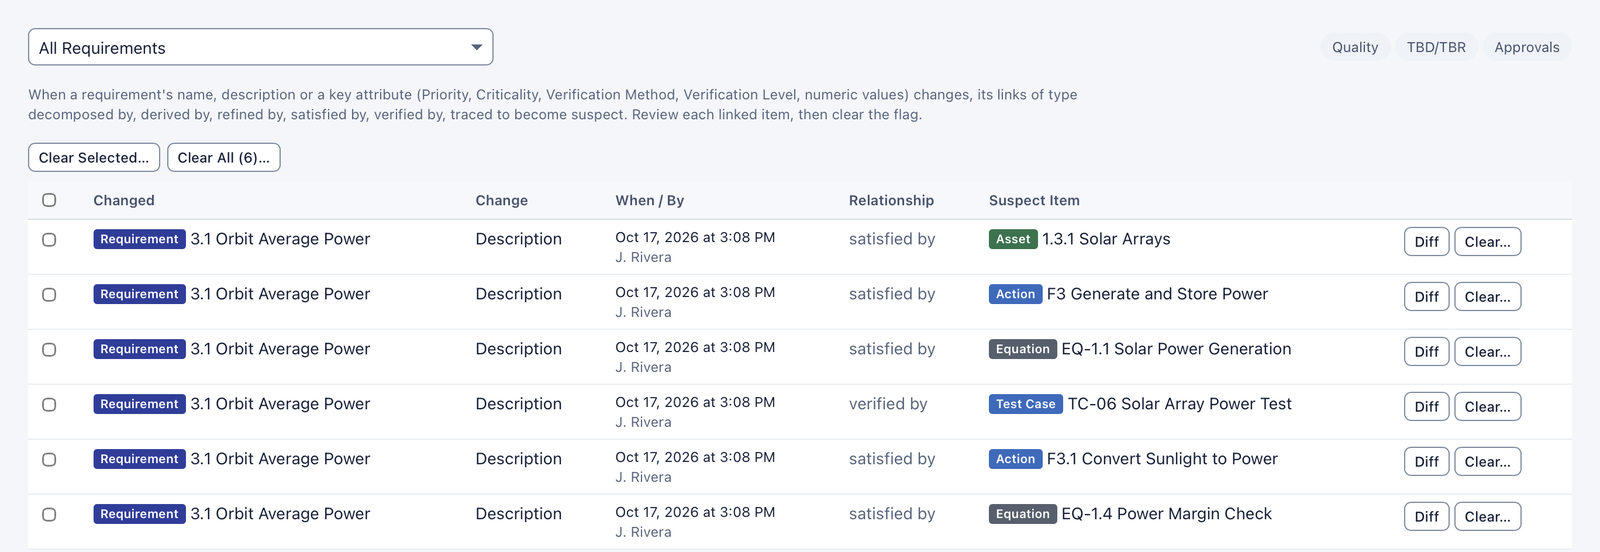Clear suspect flag for TC-06 Solar Array Power Test
The width and height of the screenshot is (1600, 552).
[1488, 407]
